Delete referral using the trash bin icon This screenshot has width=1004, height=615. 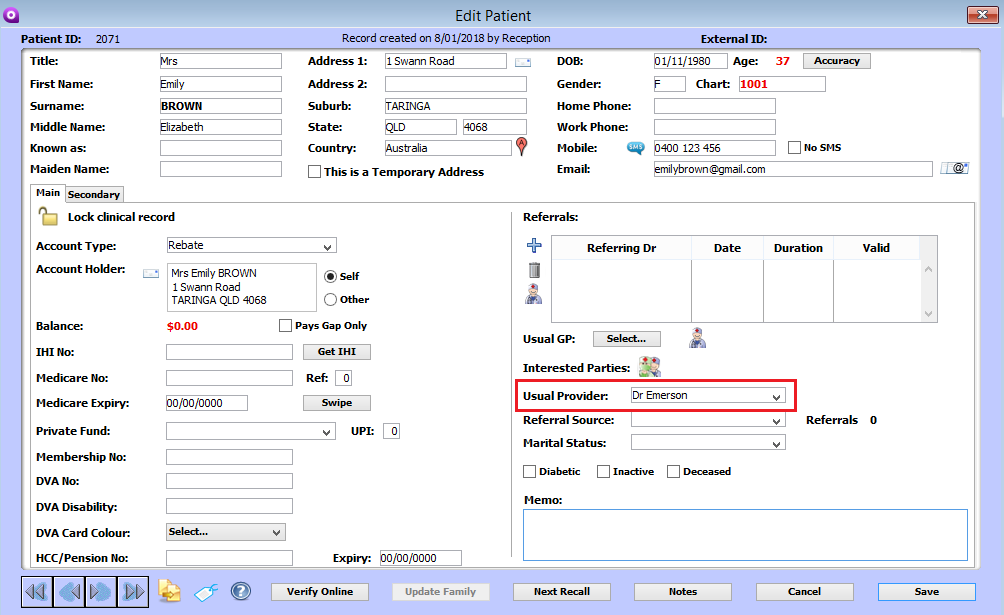coord(534,270)
